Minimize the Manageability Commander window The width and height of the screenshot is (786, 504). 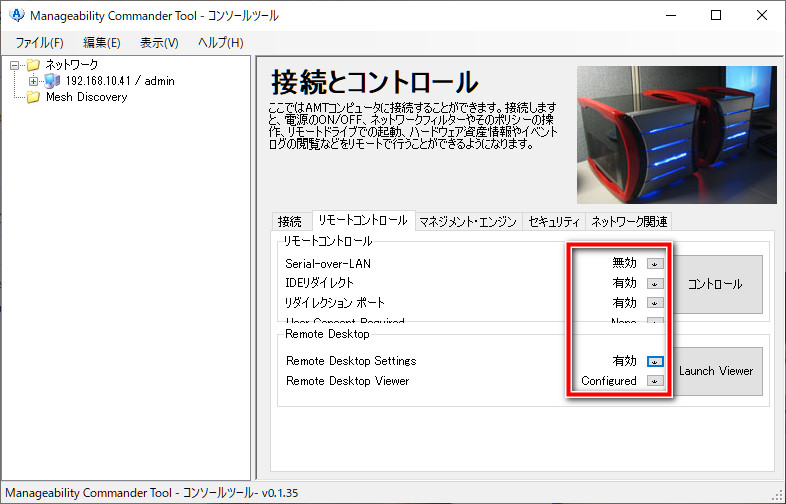[x=671, y=16]
